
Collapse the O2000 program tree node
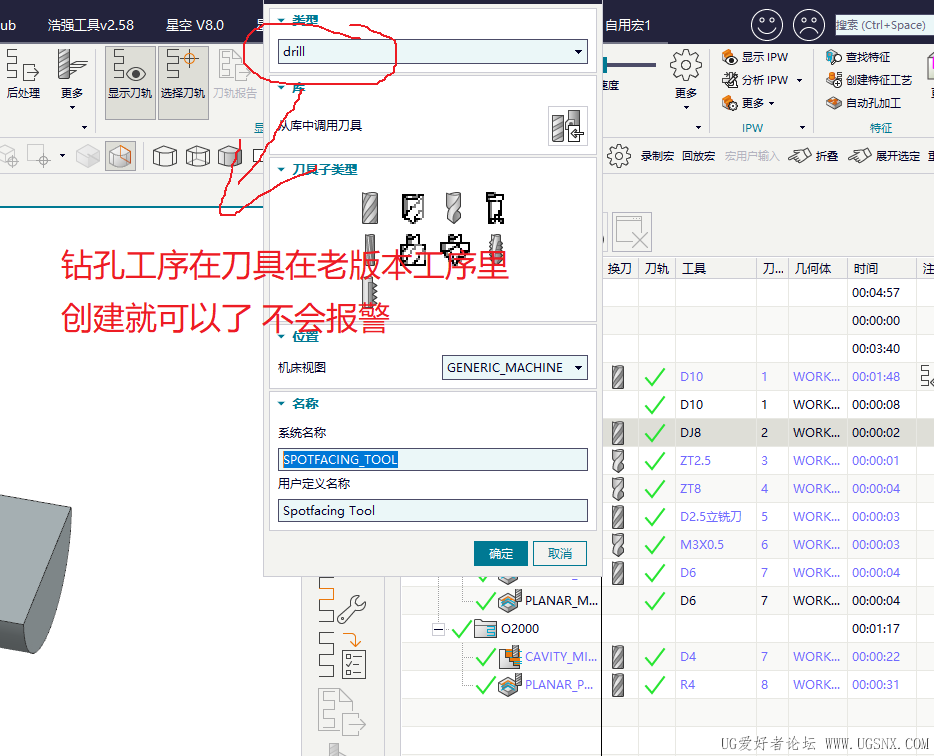[437, 628]
